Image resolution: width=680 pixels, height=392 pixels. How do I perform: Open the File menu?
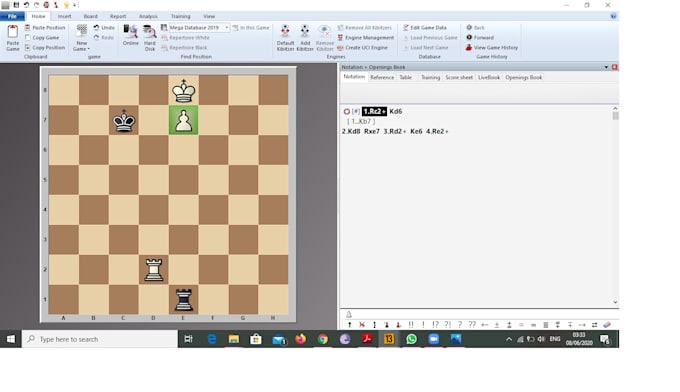tap(12, 16)
